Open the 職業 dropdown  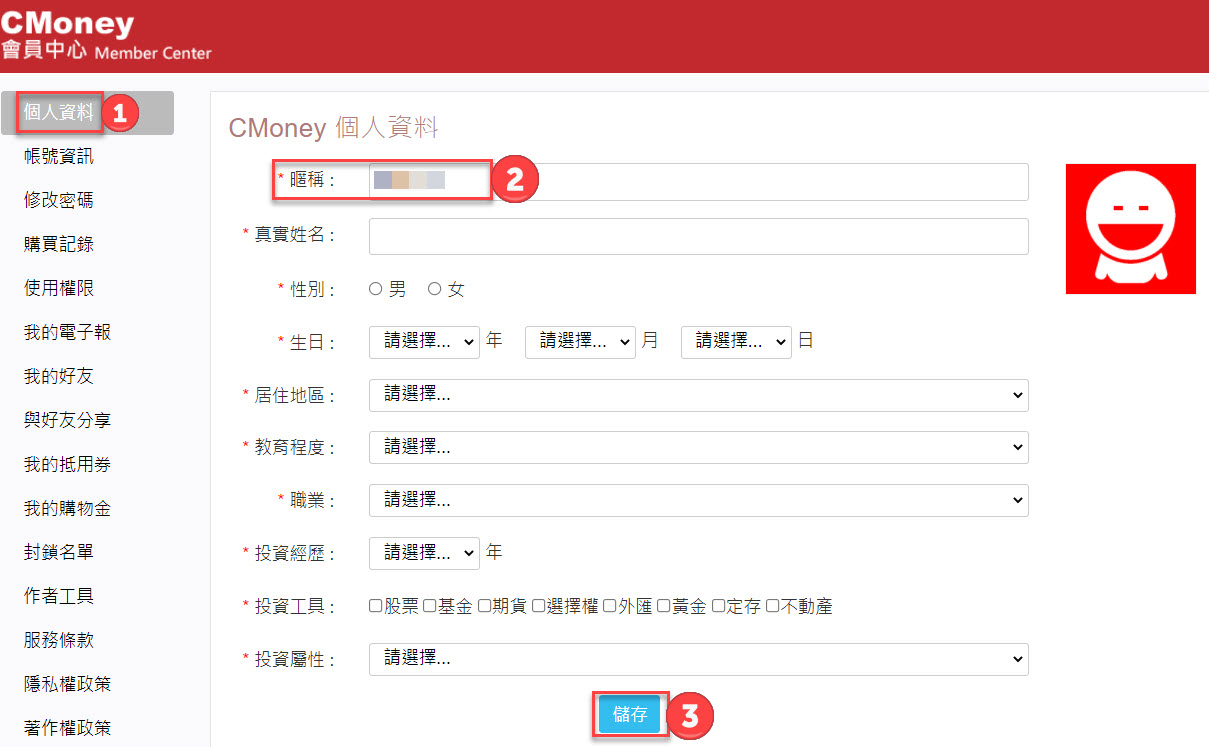click(698, 500)
